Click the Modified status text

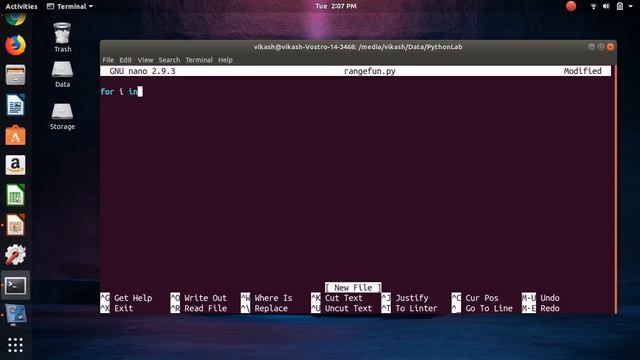pos(582,71)
